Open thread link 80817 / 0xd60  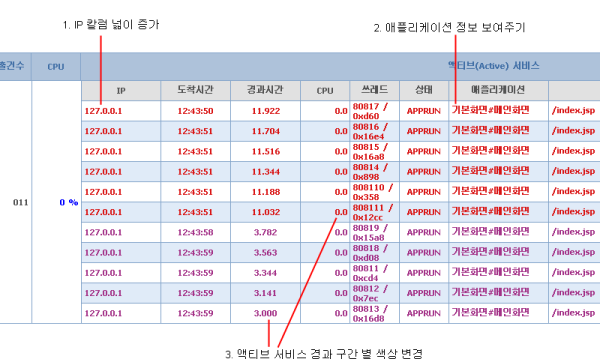pyautogui.click(x=370, y=111)
